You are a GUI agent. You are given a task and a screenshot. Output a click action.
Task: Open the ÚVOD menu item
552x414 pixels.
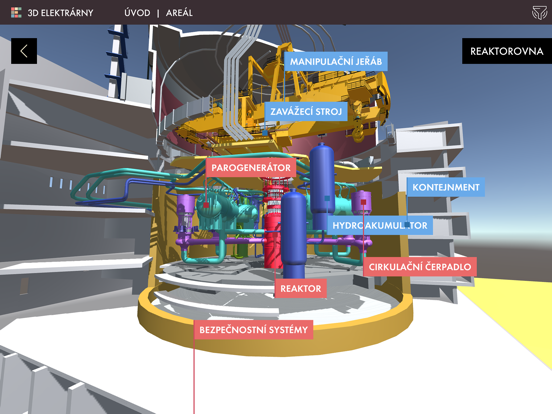(137, 13)
